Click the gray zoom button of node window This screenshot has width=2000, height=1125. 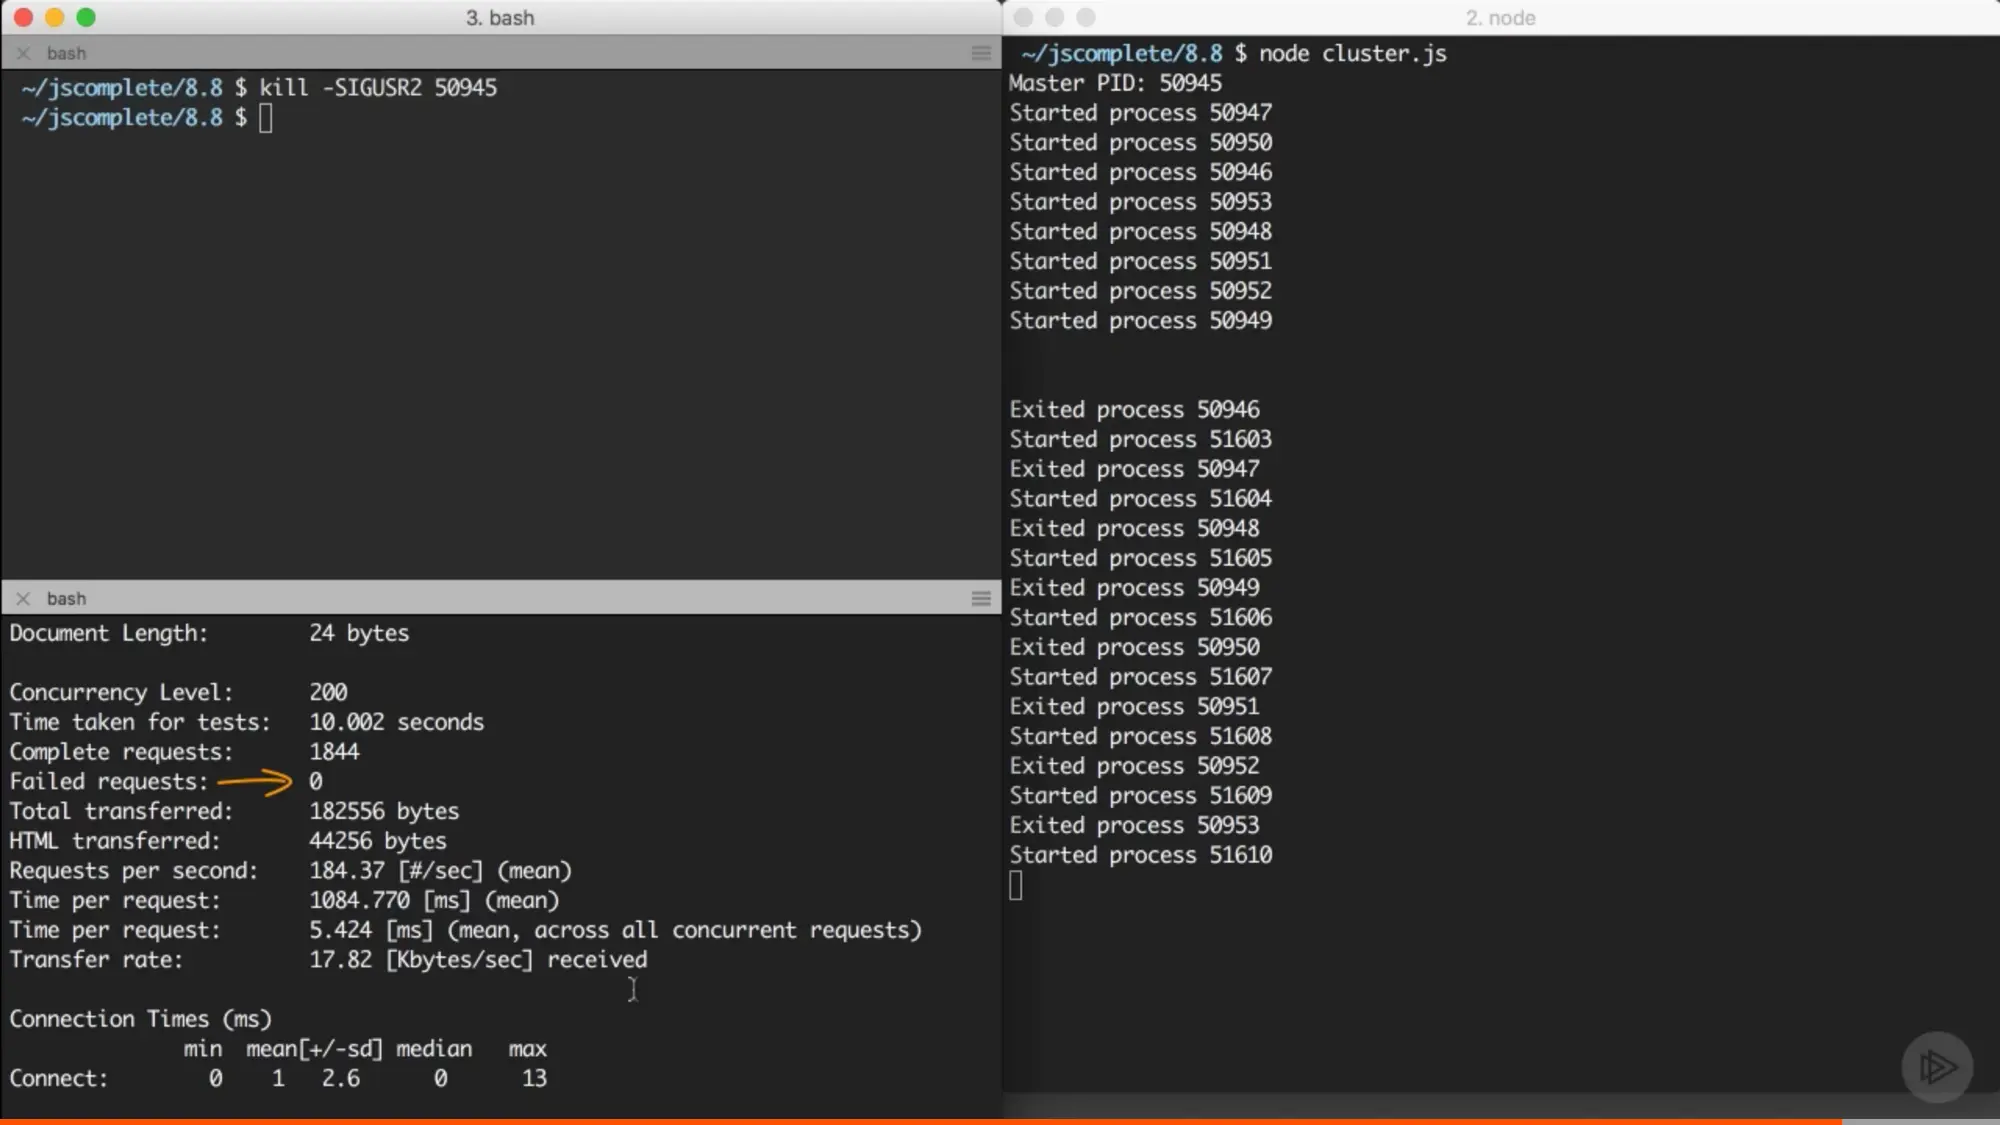tap(1086, 17)
